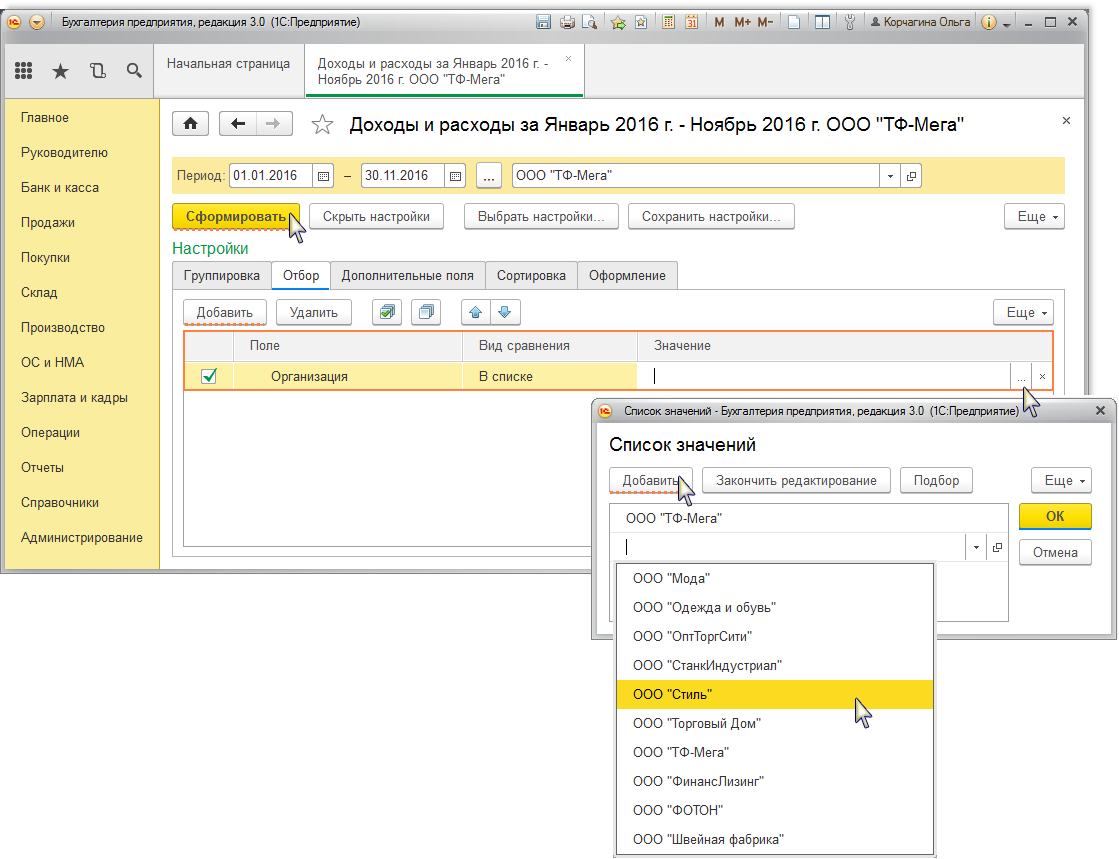This screenshot has width=1119, height=859.
Task: Star the report as favorite next to title
Action: point(322,125)
